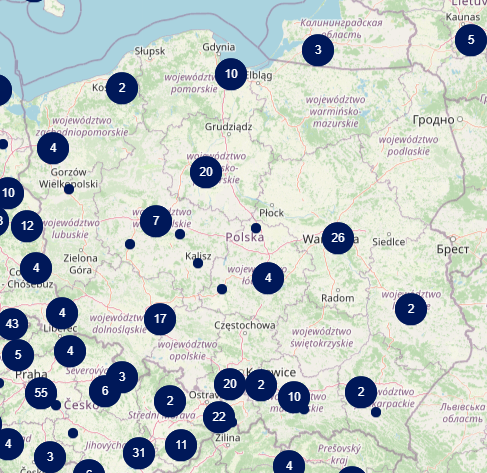Click marker dot above Jihovýchod label
487x473 pixels.
[73, 433]
